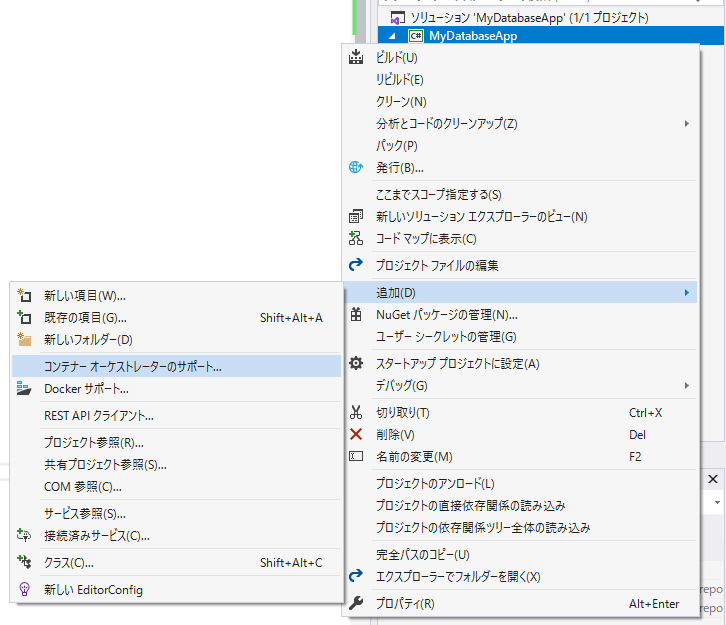
Task: Close the panel with the X button
Action: pos(713,479)
